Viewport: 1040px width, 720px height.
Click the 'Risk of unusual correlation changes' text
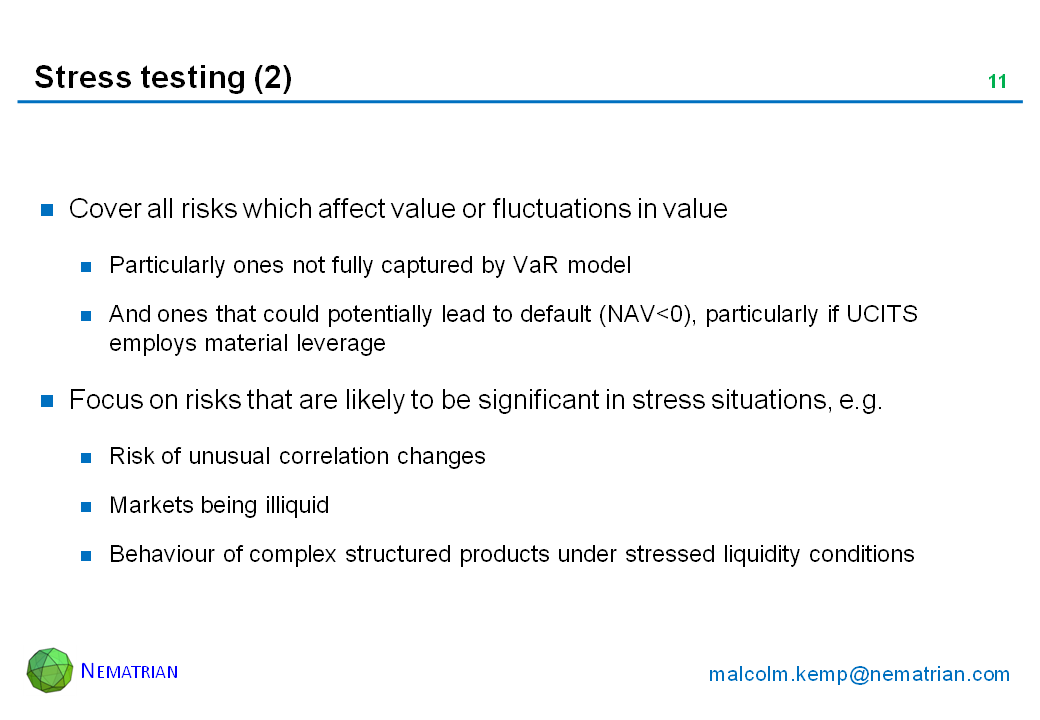tap(297, 456)
